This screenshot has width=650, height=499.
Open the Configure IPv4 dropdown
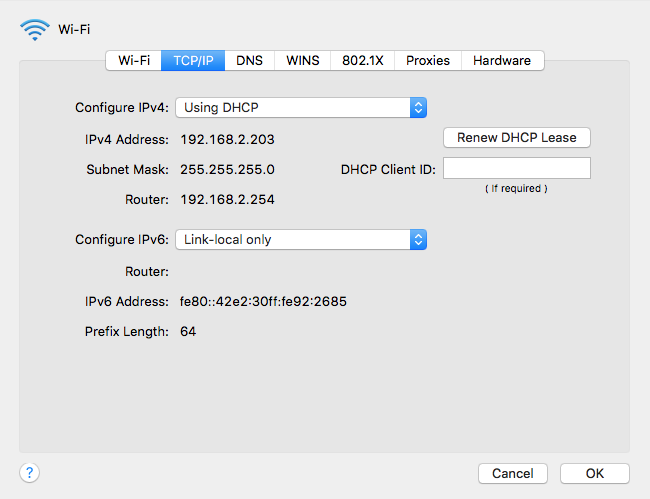(301, 108)
